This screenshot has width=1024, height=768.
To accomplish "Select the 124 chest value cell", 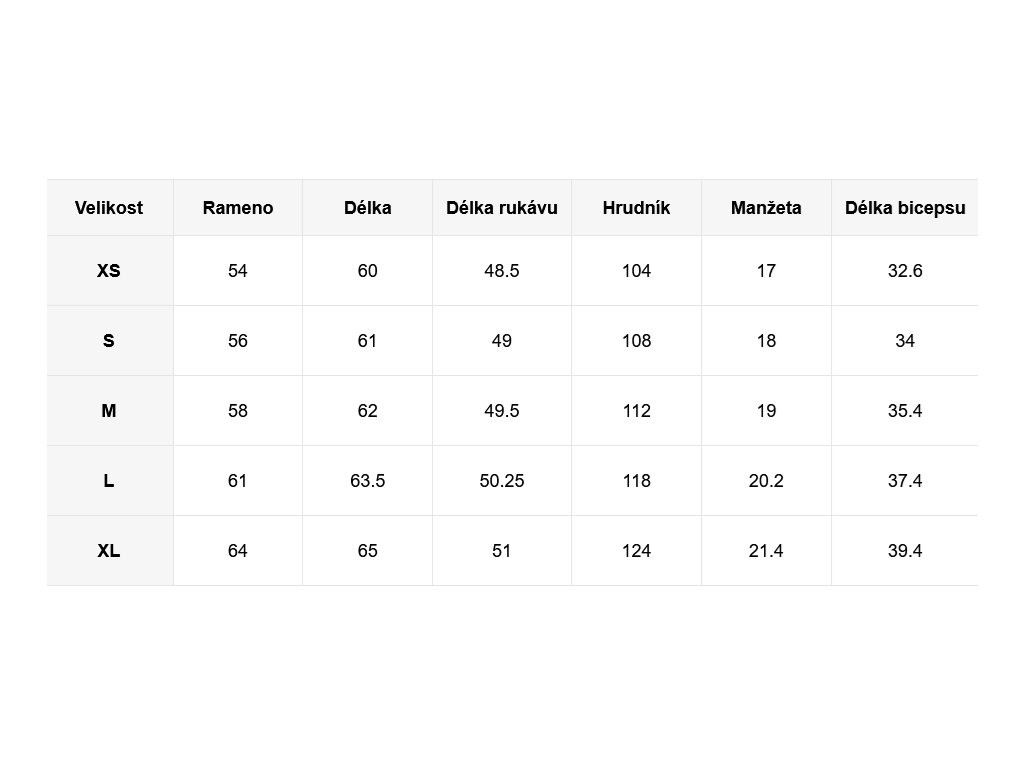I will (636, 550).
